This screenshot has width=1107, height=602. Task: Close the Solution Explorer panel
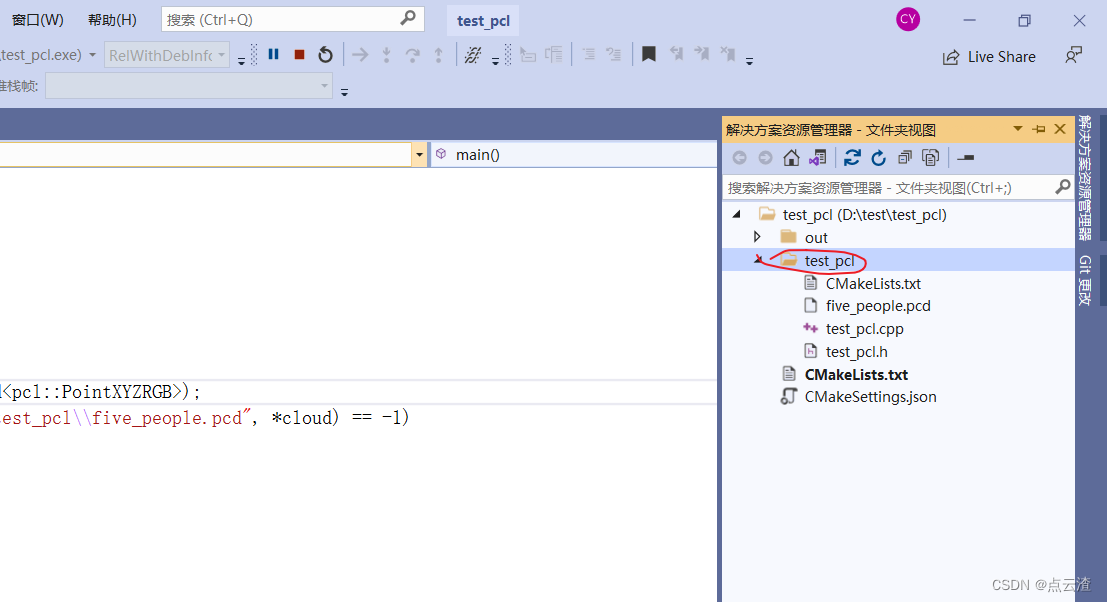click(1060, 129)
